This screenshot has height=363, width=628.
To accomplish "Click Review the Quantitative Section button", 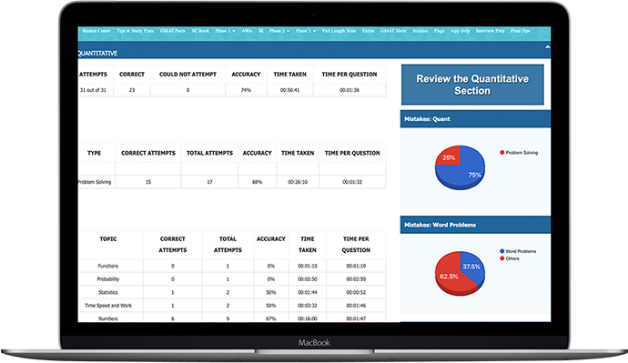I will pos(473,85).
